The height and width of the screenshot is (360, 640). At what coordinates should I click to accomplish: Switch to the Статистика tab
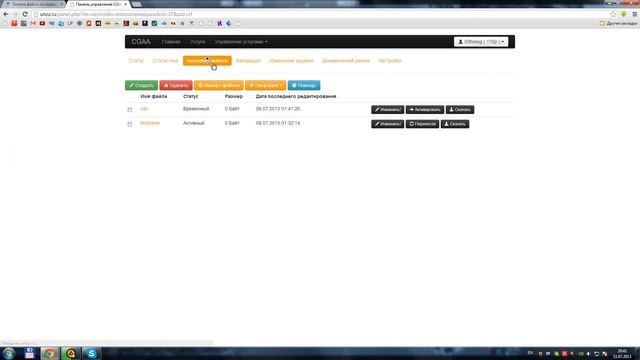coord(165,60)
